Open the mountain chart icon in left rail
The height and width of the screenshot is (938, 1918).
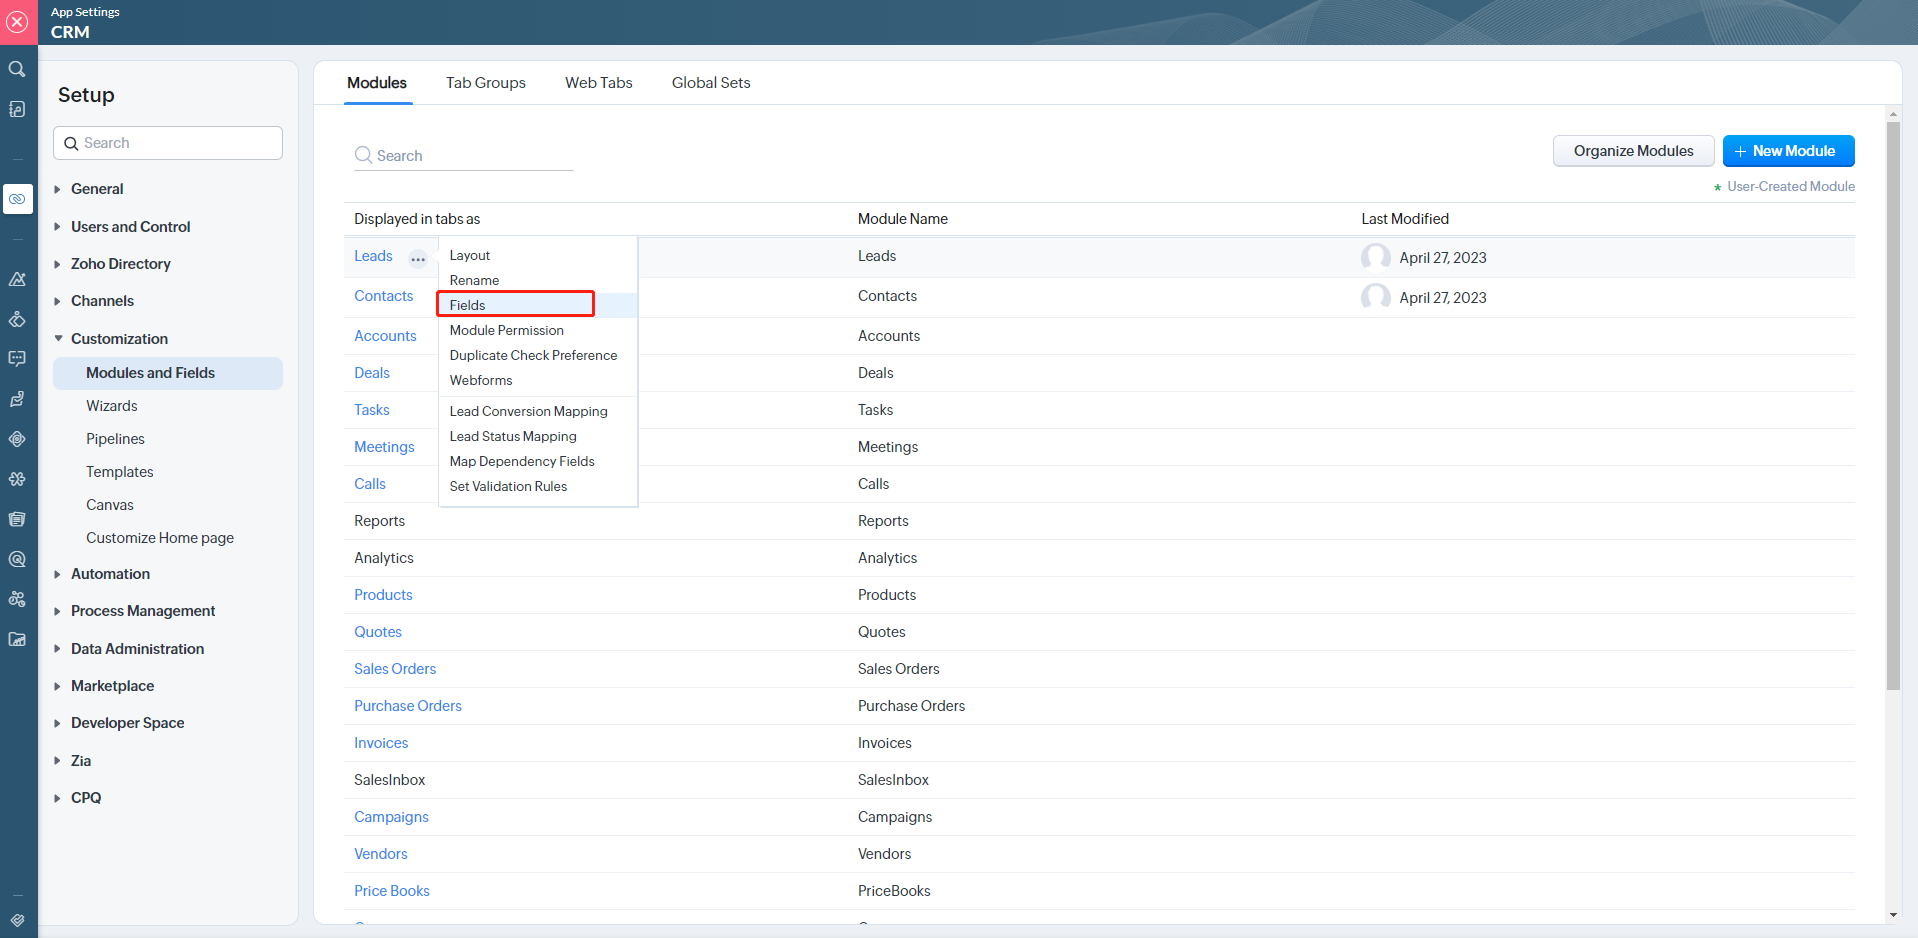[17, 279]
